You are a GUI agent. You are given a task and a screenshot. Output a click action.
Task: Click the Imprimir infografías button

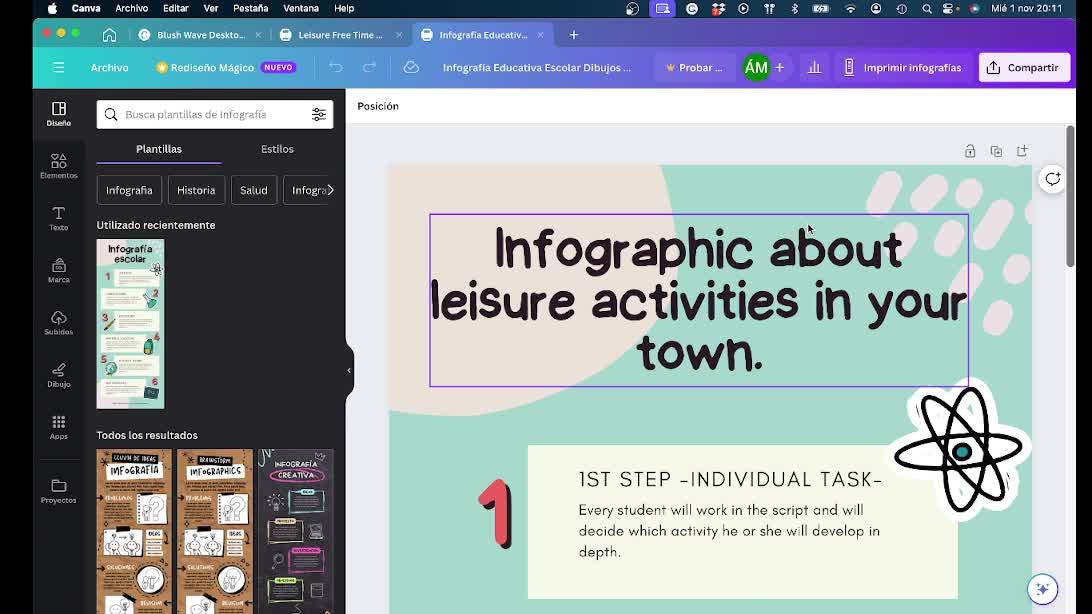pyautogui.click(x=902, y=67)
